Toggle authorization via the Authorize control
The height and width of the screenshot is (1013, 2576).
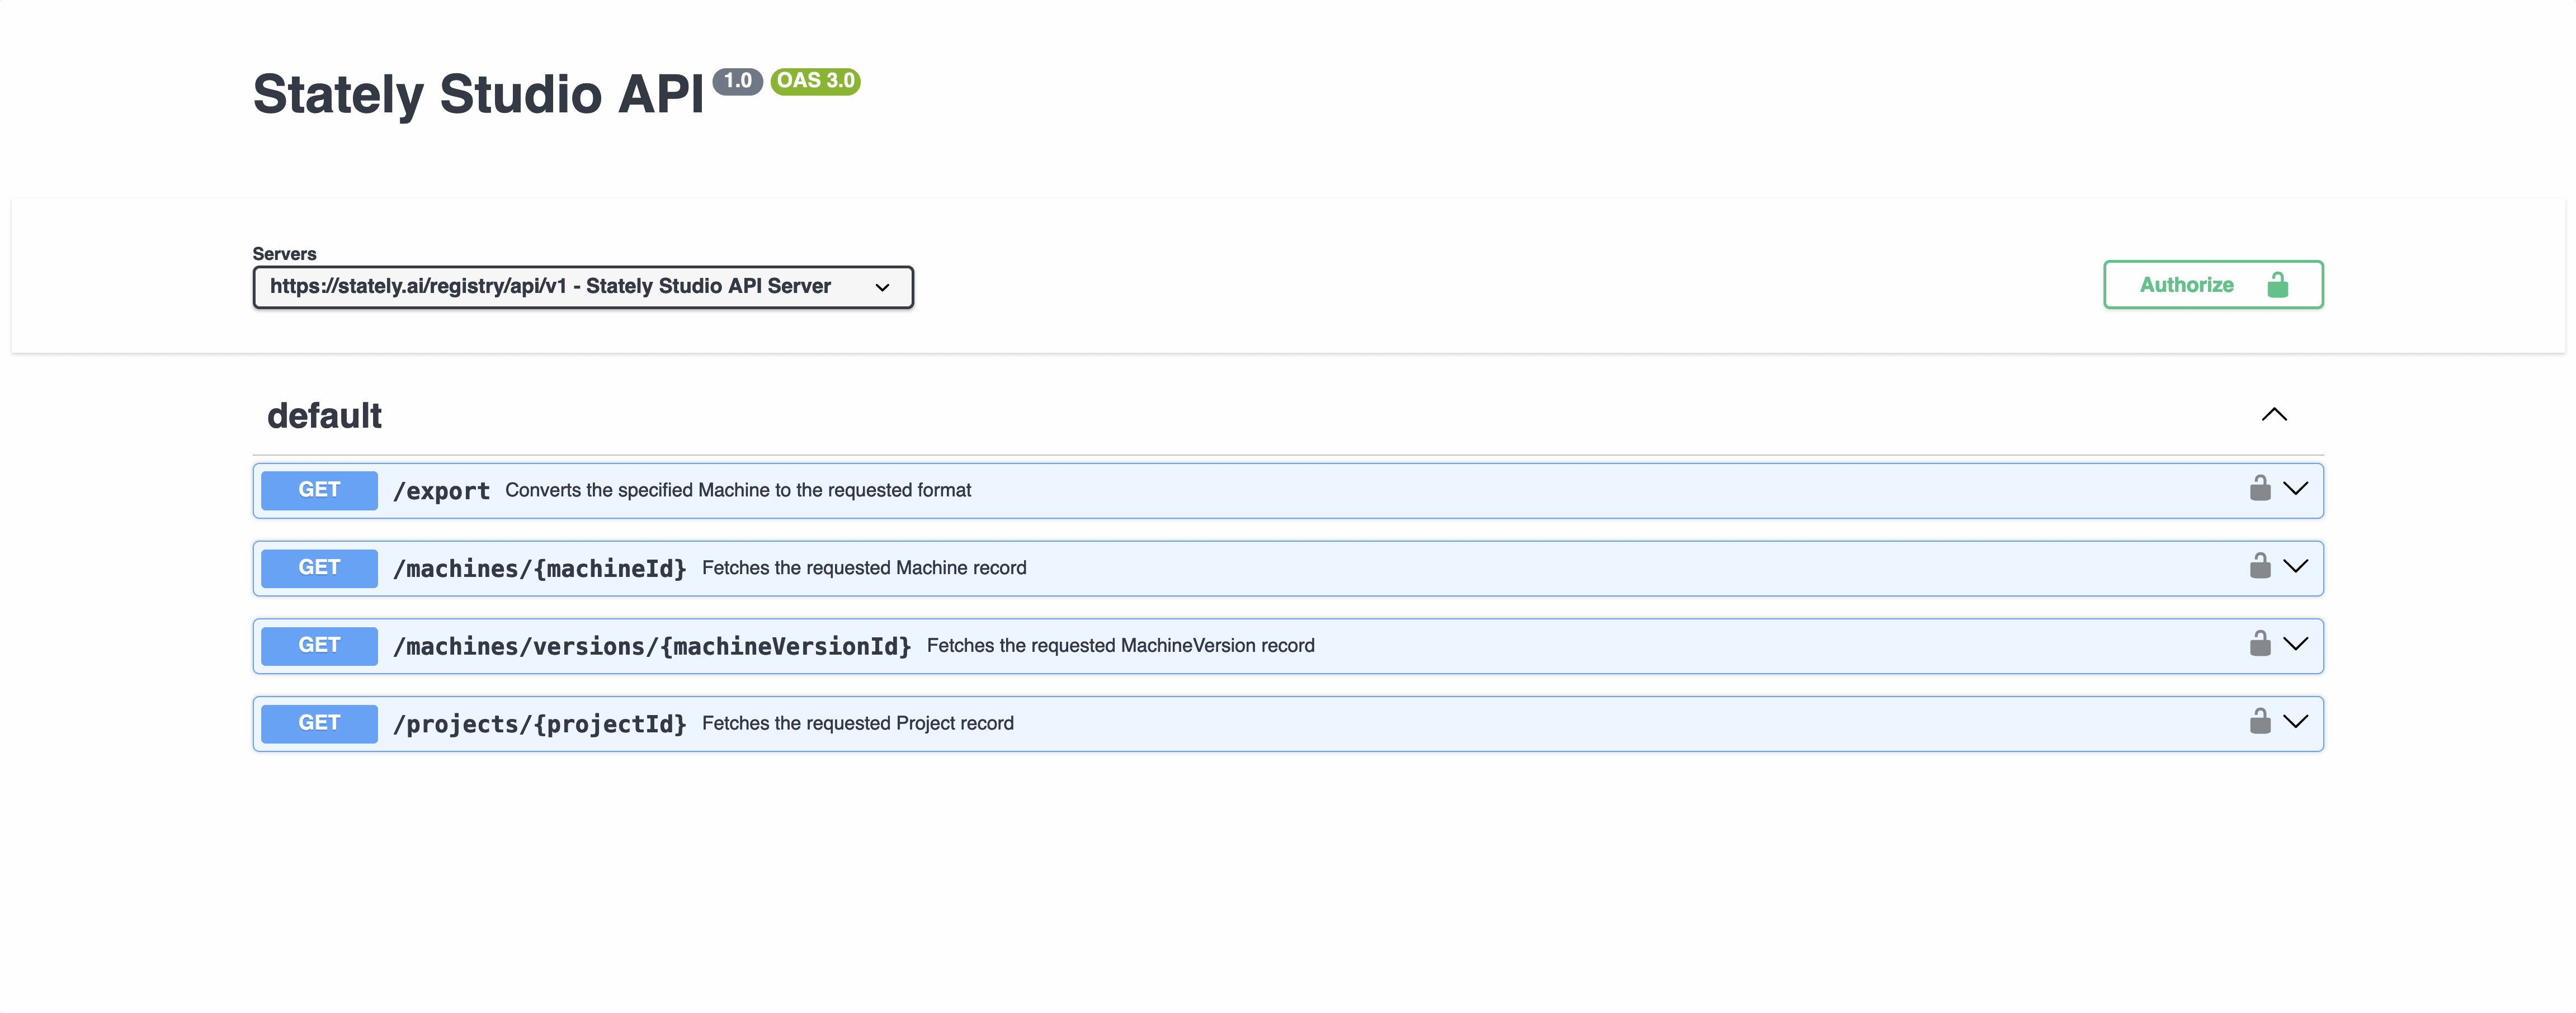pyautogui.click(x=2212, y=284)
